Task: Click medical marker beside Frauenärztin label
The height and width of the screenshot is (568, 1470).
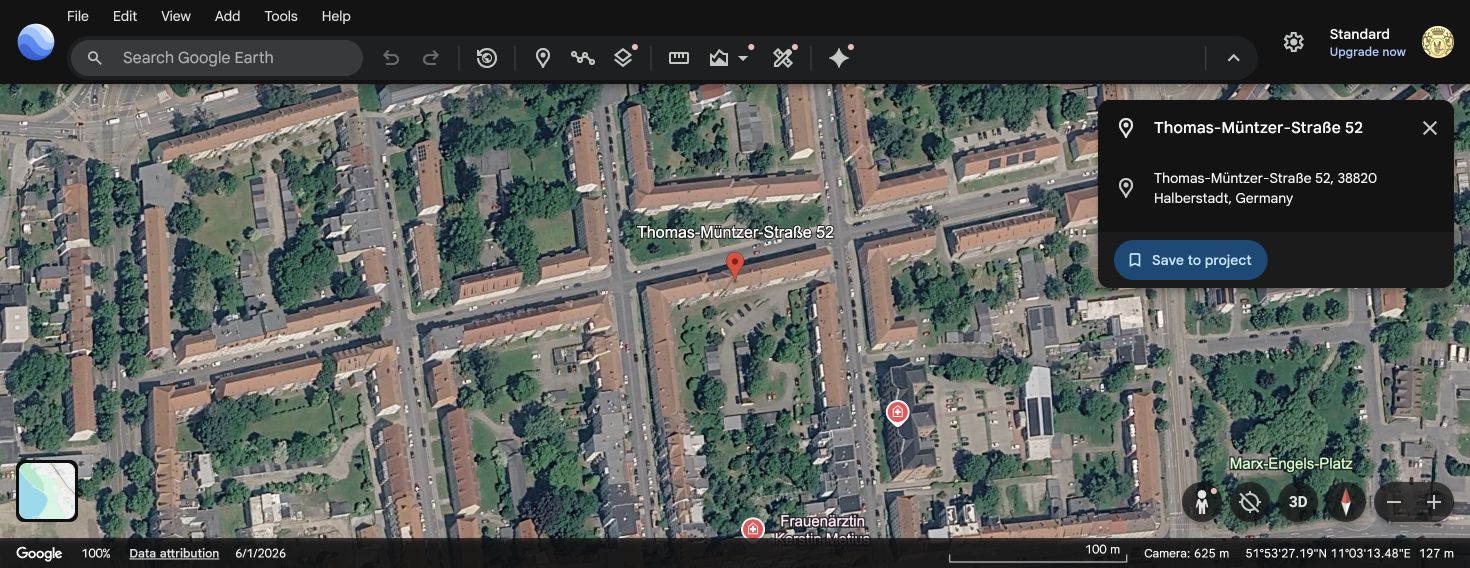Action: (x=752, y=528)
